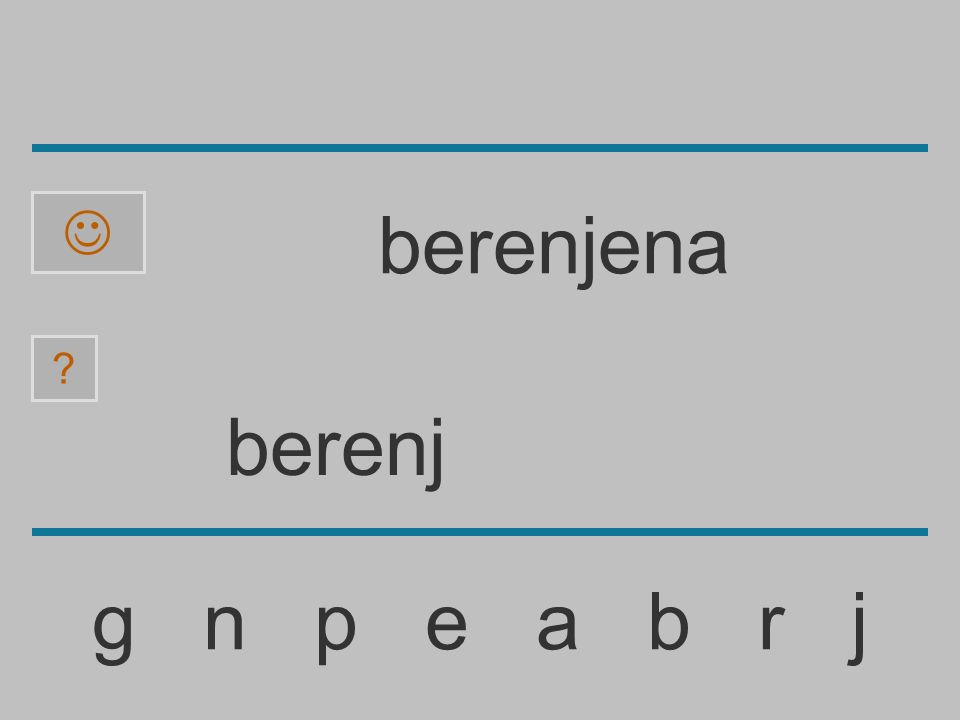Click the lower blue divider line
The image size is (960, 720).
click(x=480, y=531)
